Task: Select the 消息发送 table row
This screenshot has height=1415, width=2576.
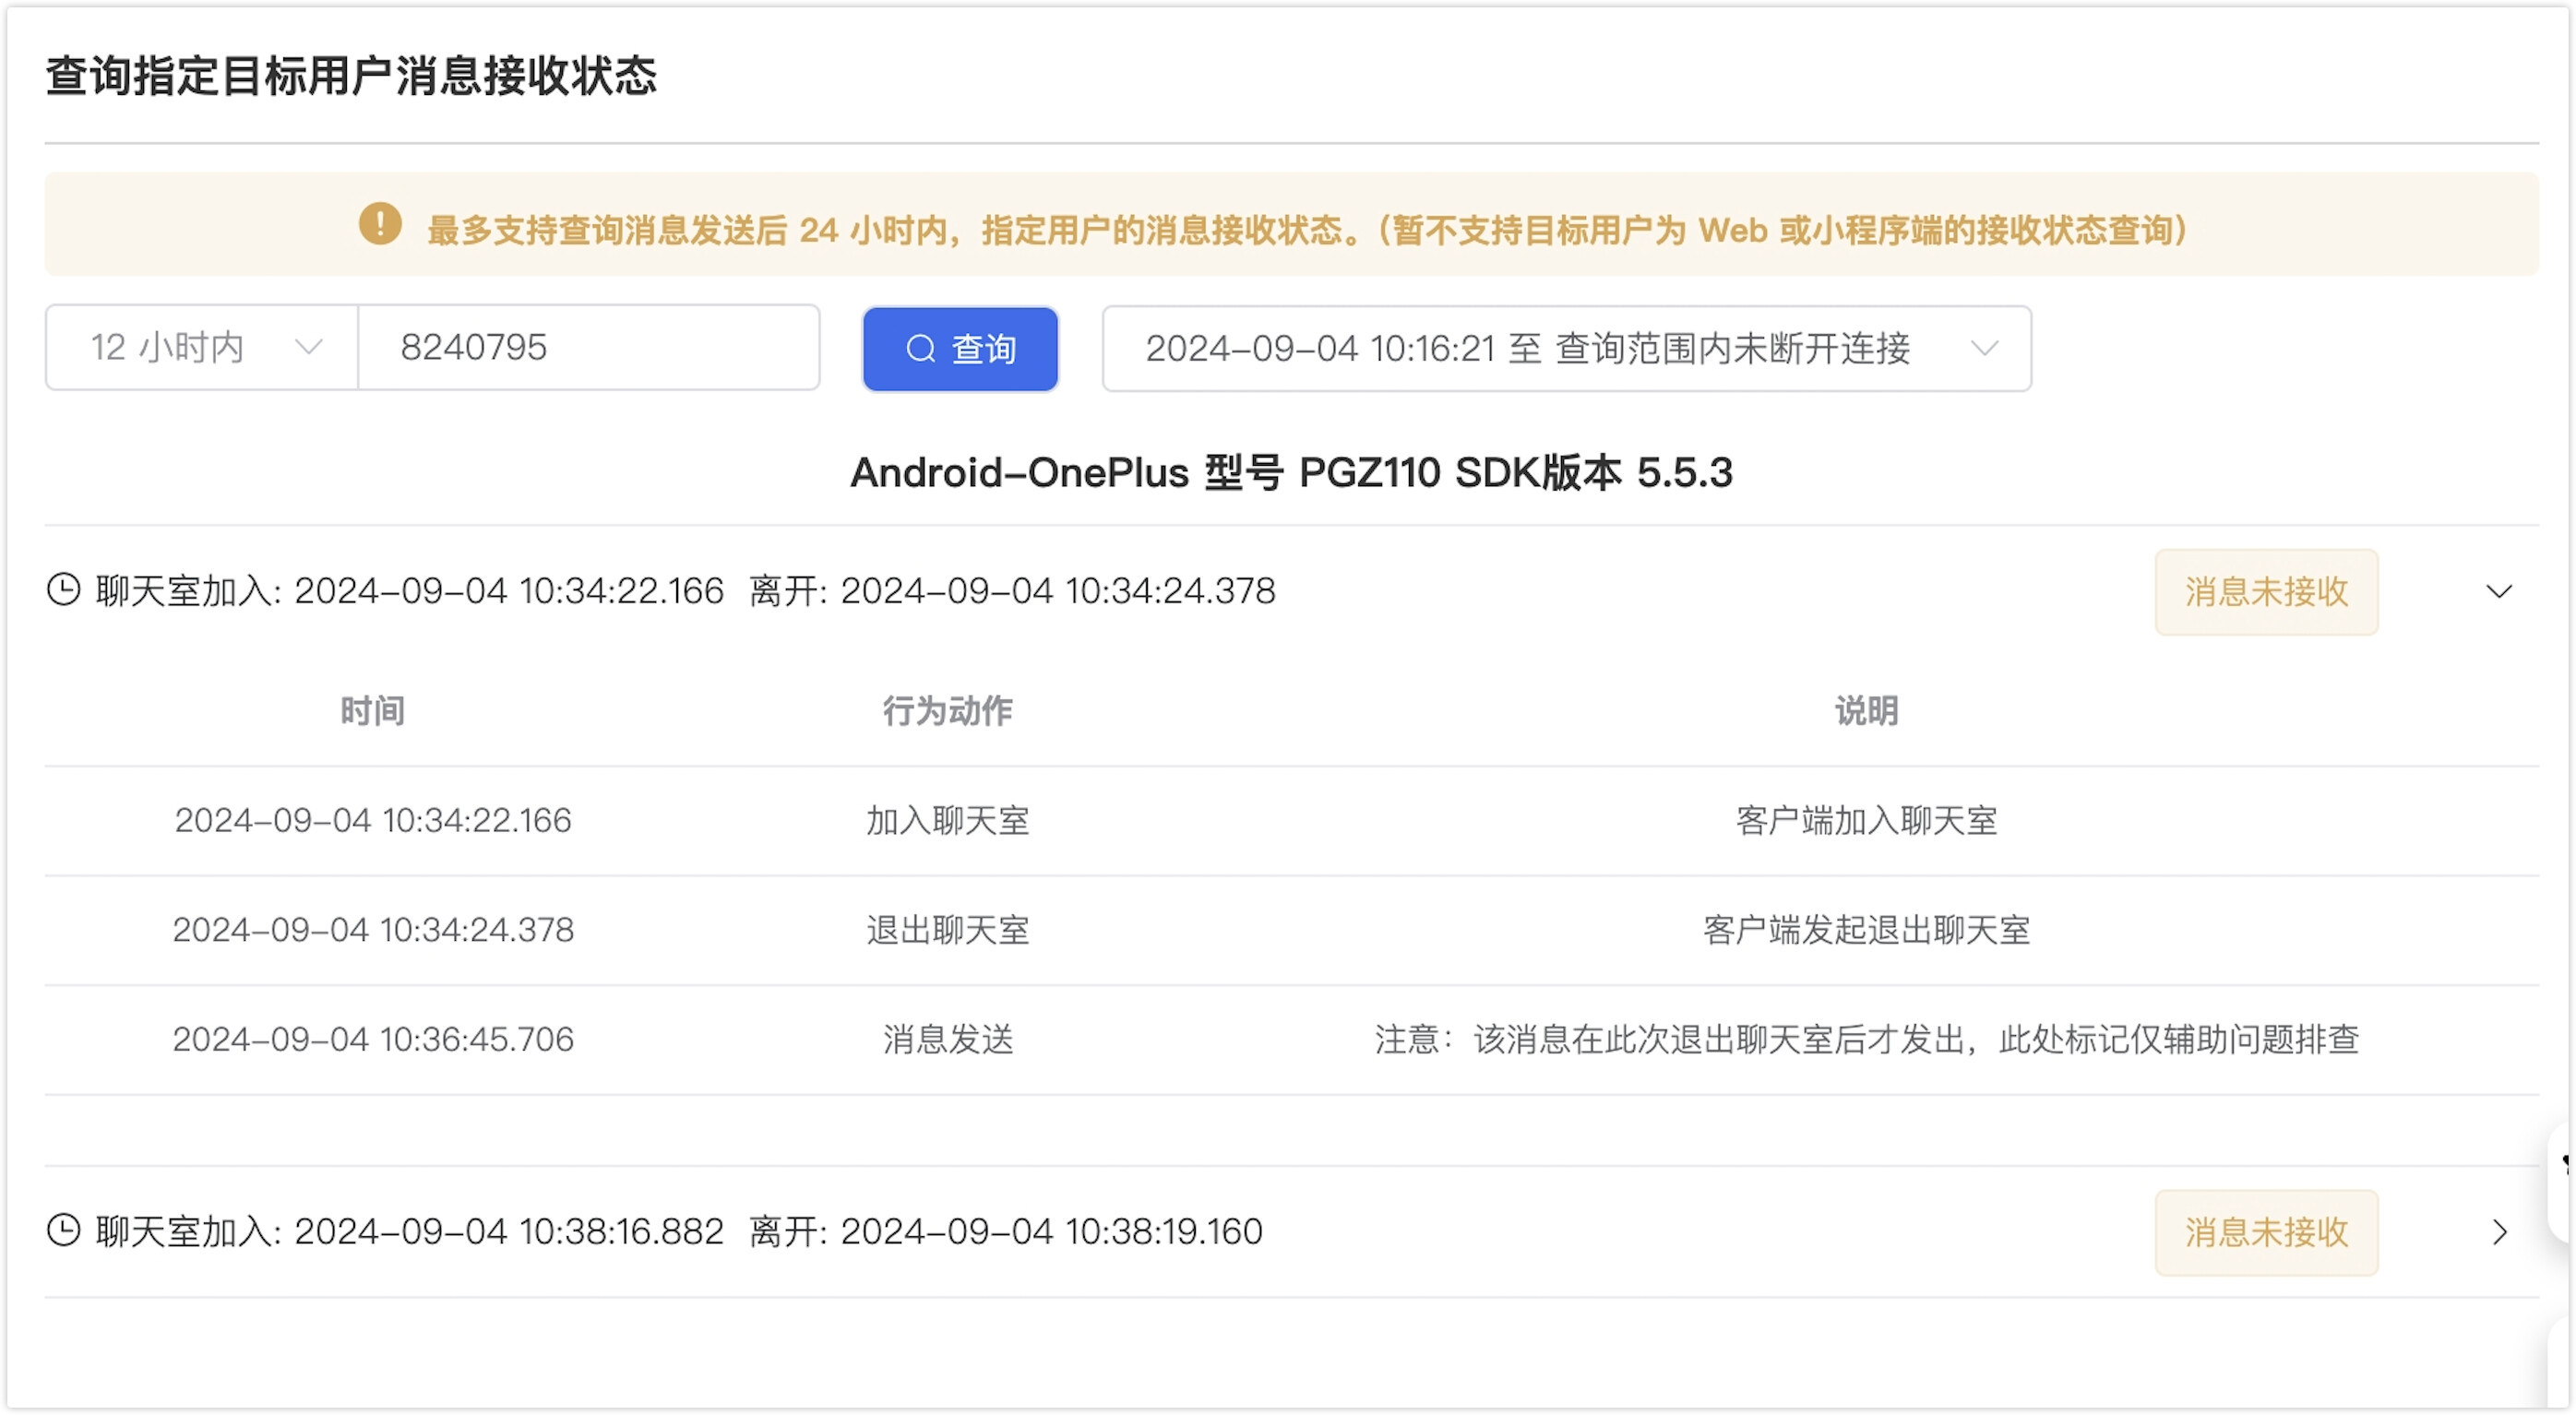Action: click(947, 1040)
